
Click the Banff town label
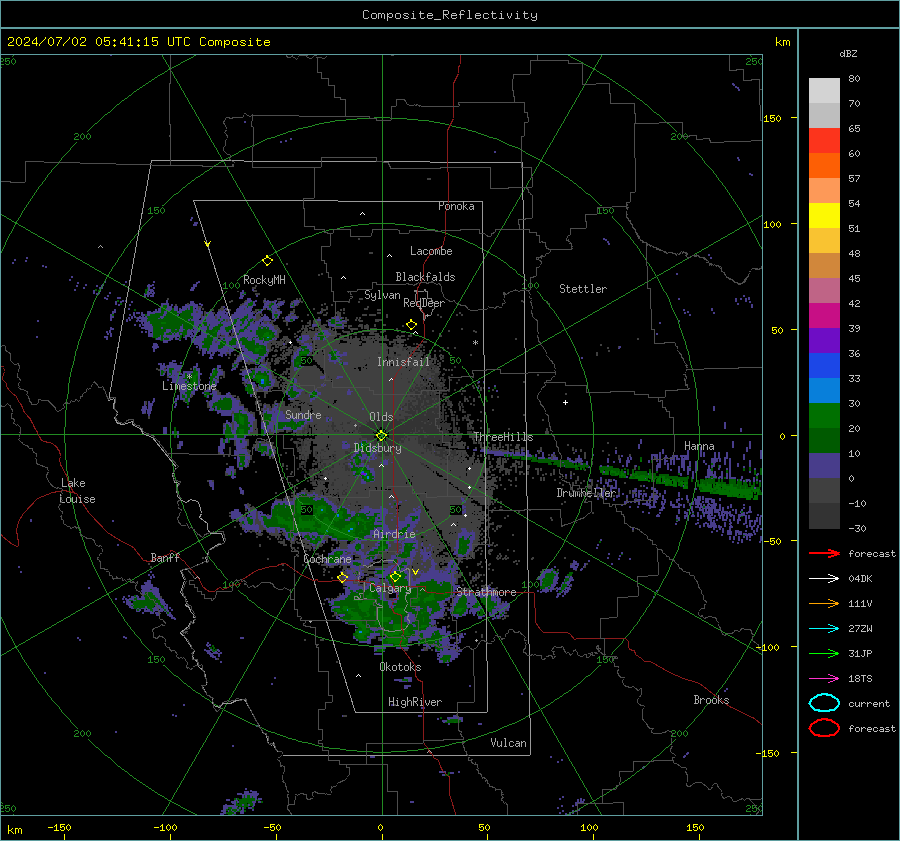tap(165, 557)
